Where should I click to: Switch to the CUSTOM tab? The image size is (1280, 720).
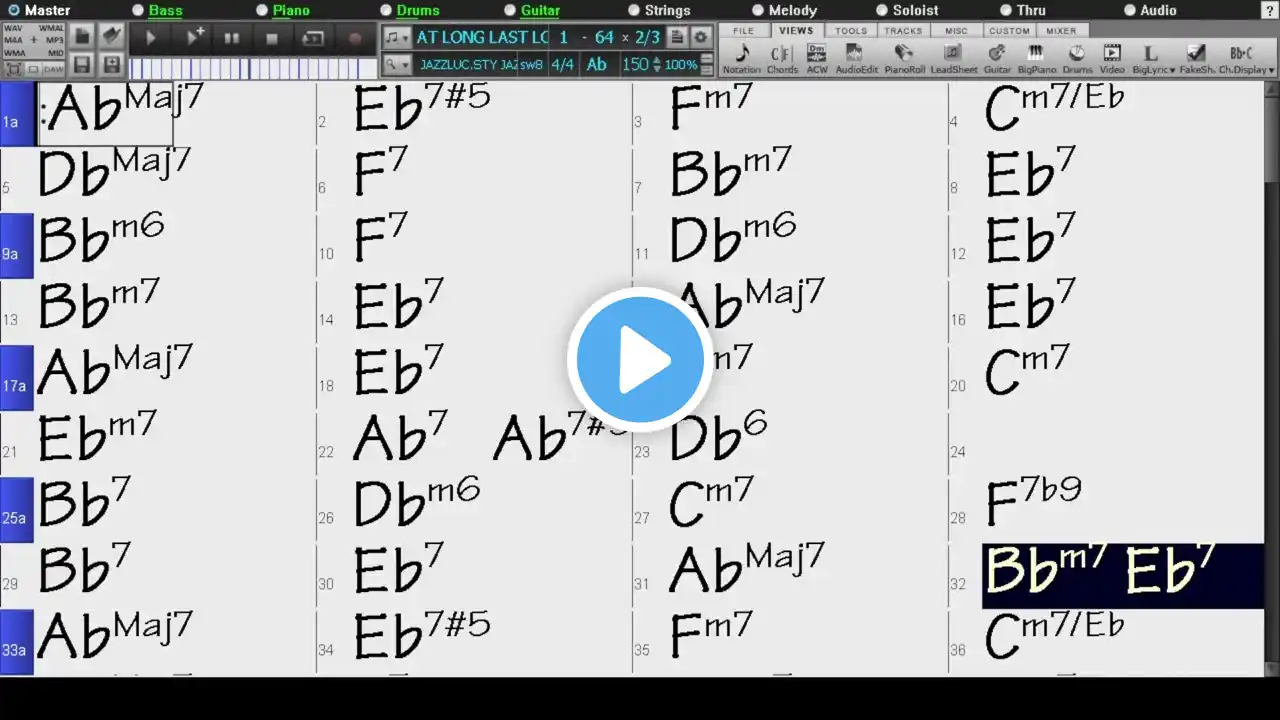(x=1009, y=31)
